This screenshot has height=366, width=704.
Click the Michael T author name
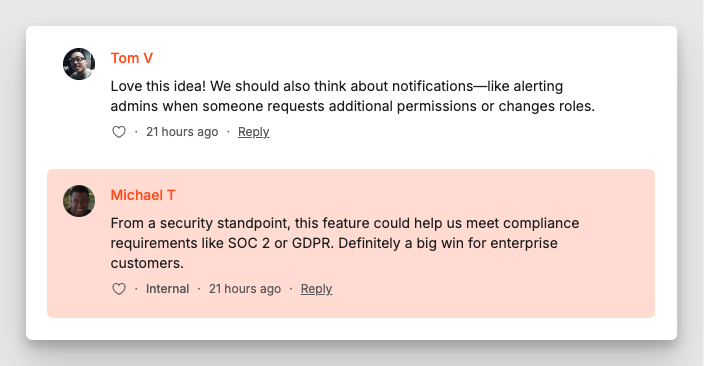click(x=143, y=195)
